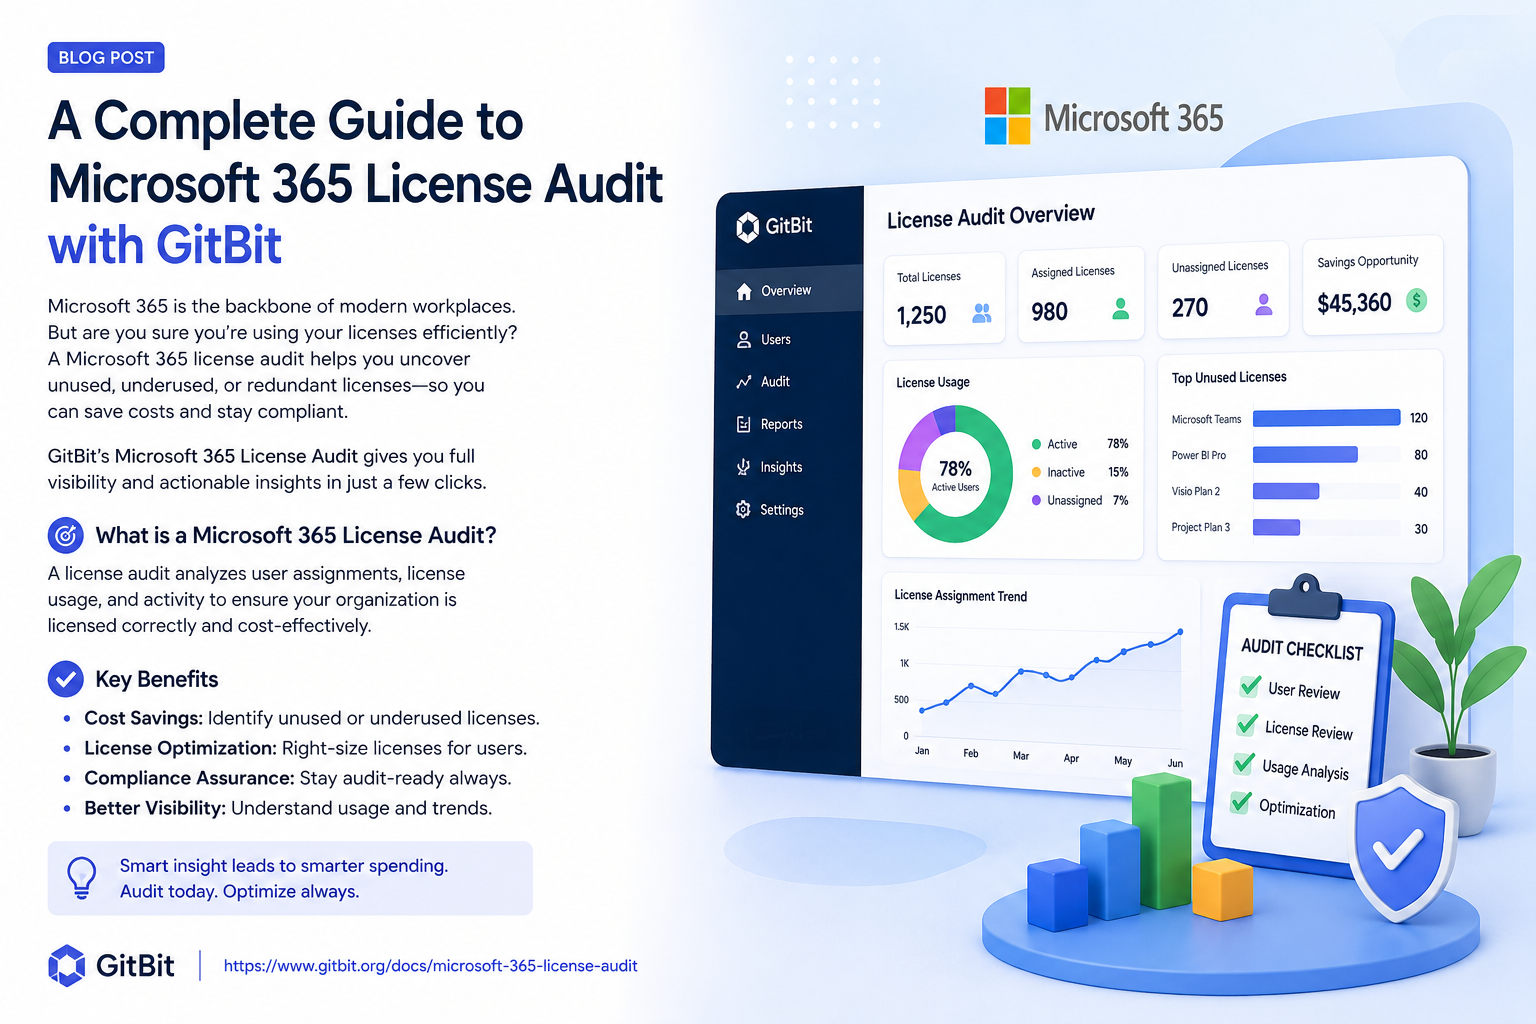Click the Assigned Licenses card
Viewport: 1536px width, 1024px height.
(x=1081, y=295)
